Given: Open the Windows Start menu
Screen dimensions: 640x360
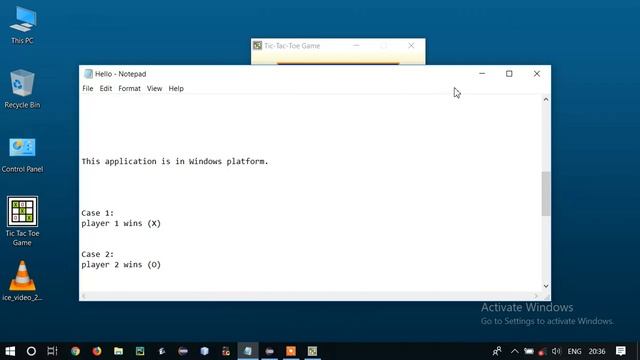Looking at the screenshot, I should click(x=10, y=351).
